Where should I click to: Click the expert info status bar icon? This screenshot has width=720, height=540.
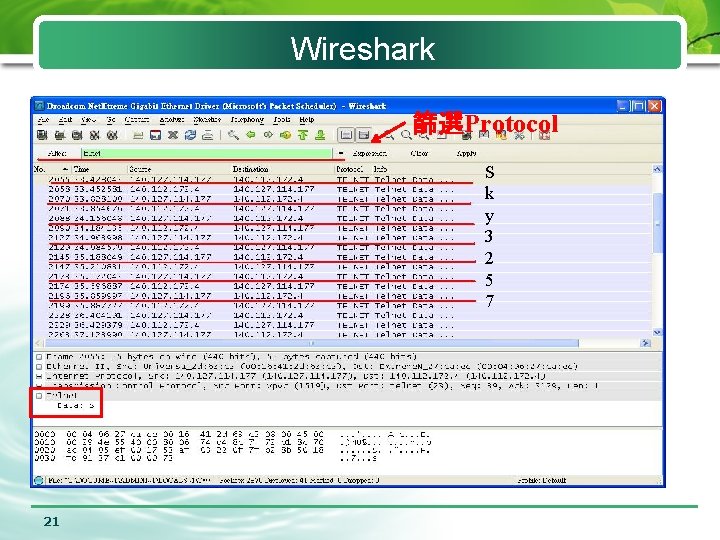click(39, 480)
